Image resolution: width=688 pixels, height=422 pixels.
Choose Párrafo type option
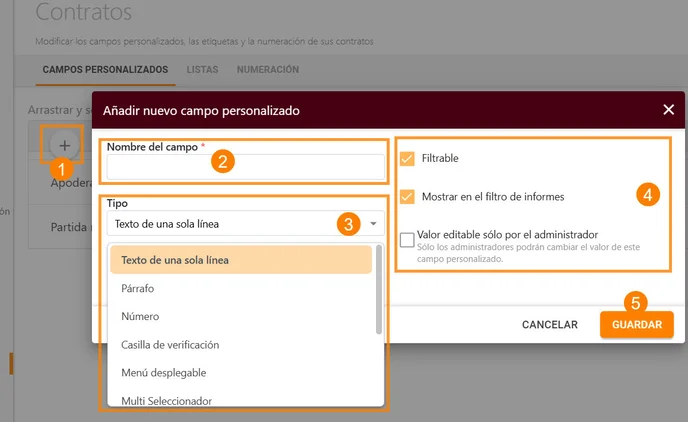[x=241, y=288]
